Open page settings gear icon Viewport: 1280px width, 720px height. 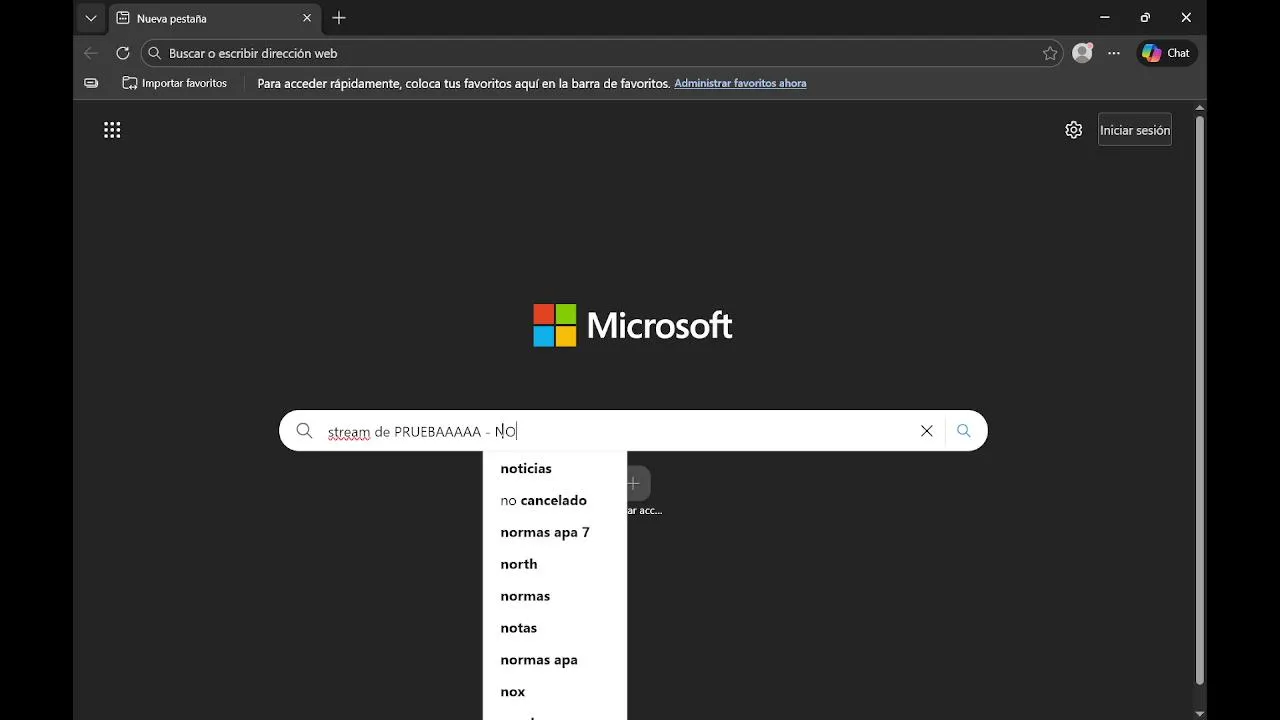(x=1074, y=130)
